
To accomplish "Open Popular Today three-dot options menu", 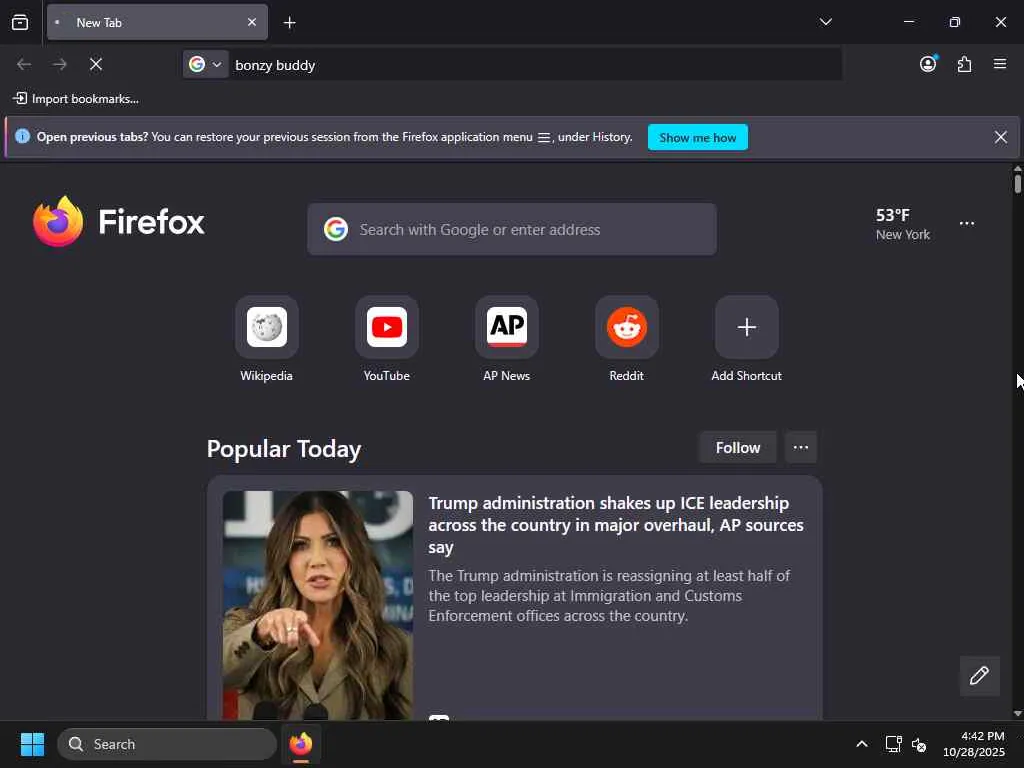I will pyautogui.click(x=801, y=447).
